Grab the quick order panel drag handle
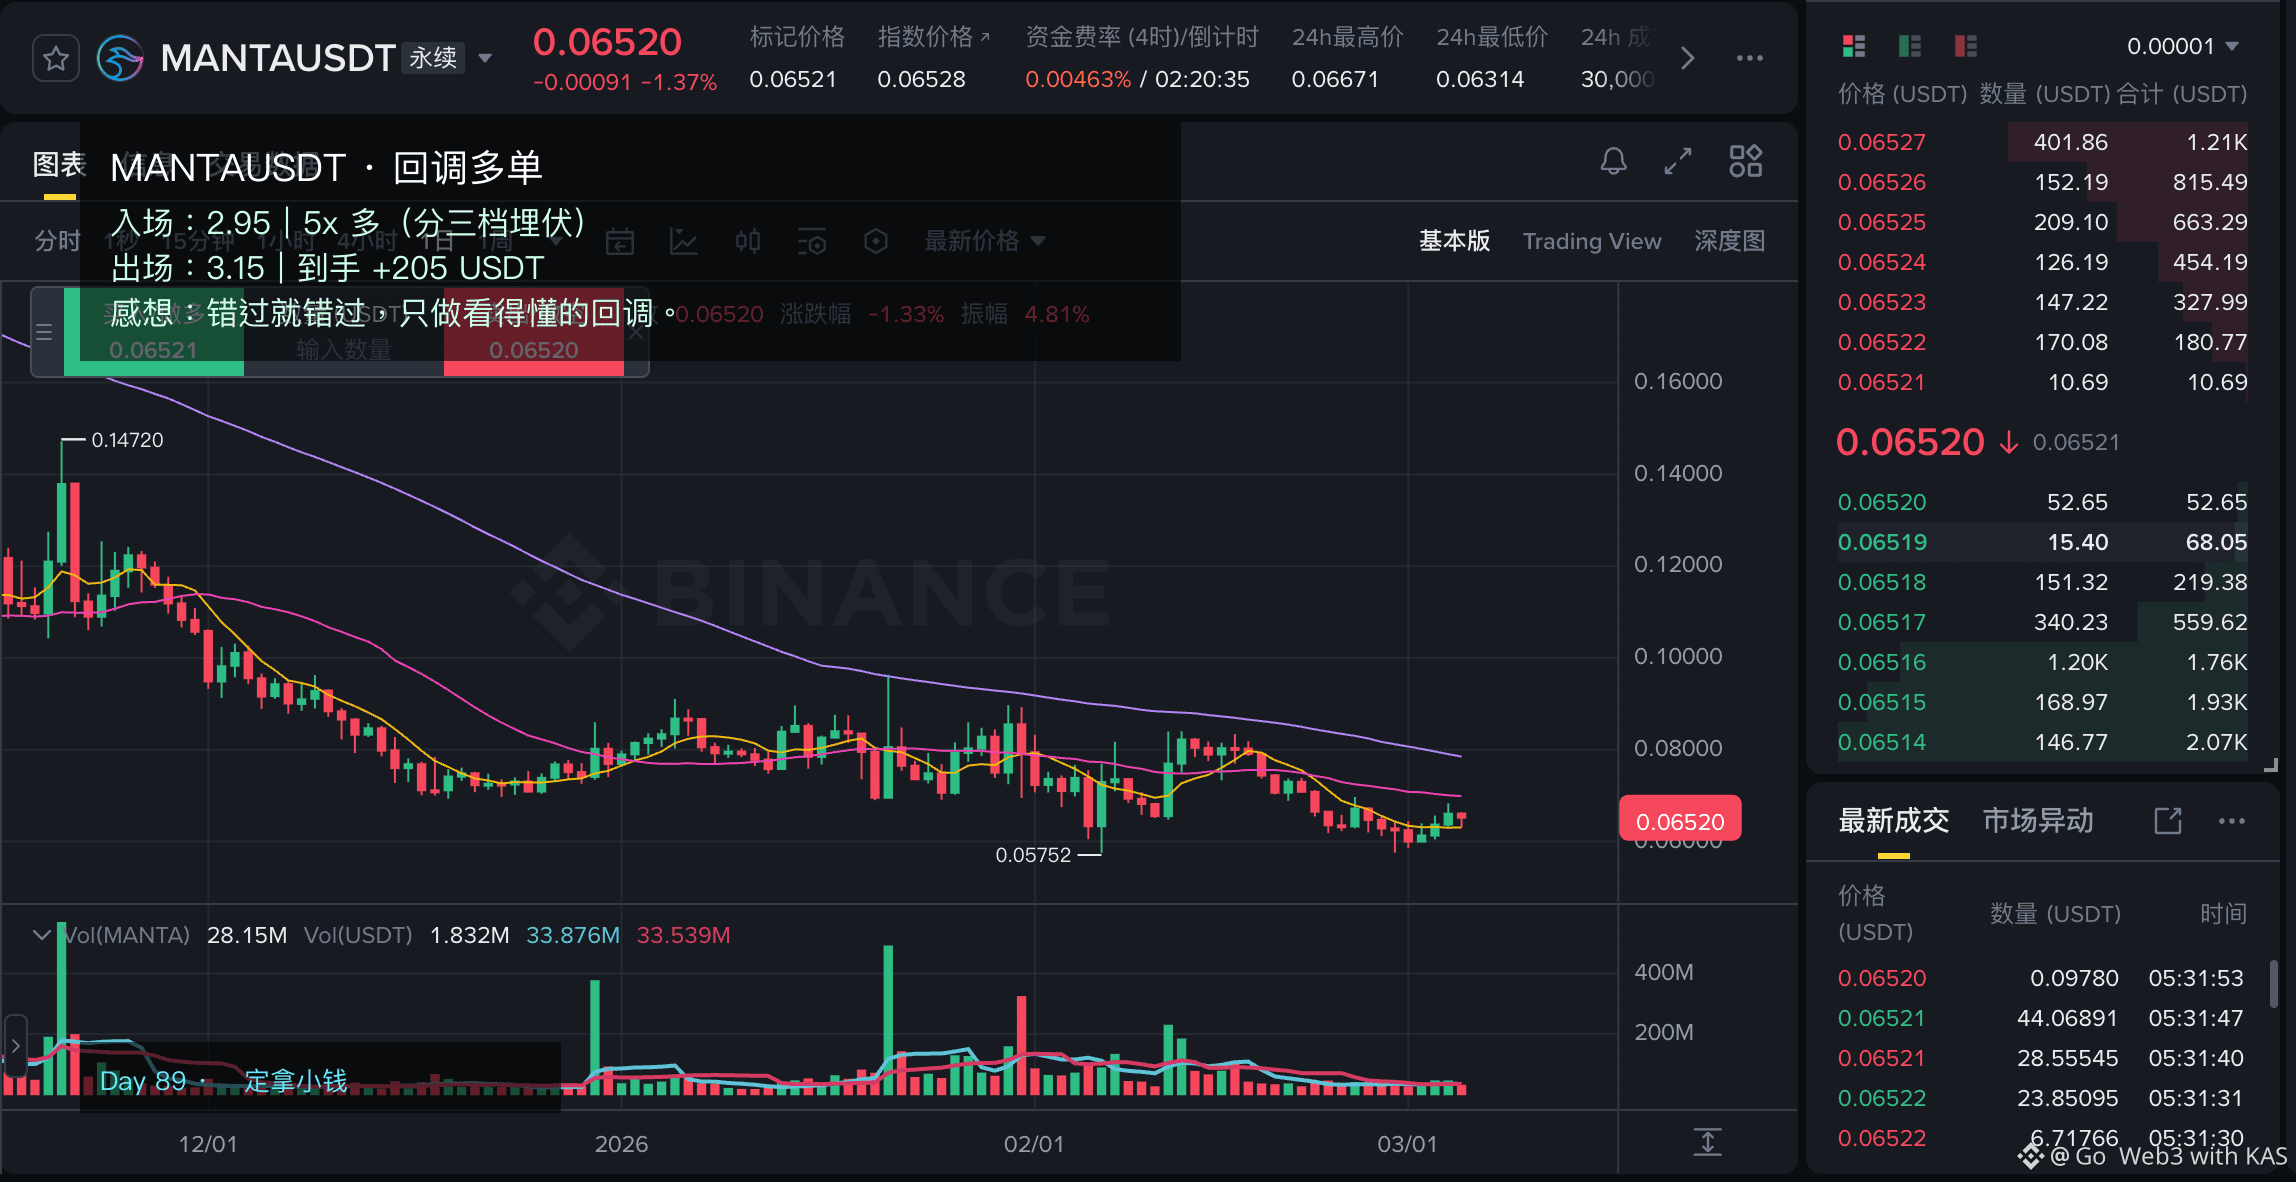Image resolution: width=2296 pixels, height=1182 pixels. pos(44,332)
